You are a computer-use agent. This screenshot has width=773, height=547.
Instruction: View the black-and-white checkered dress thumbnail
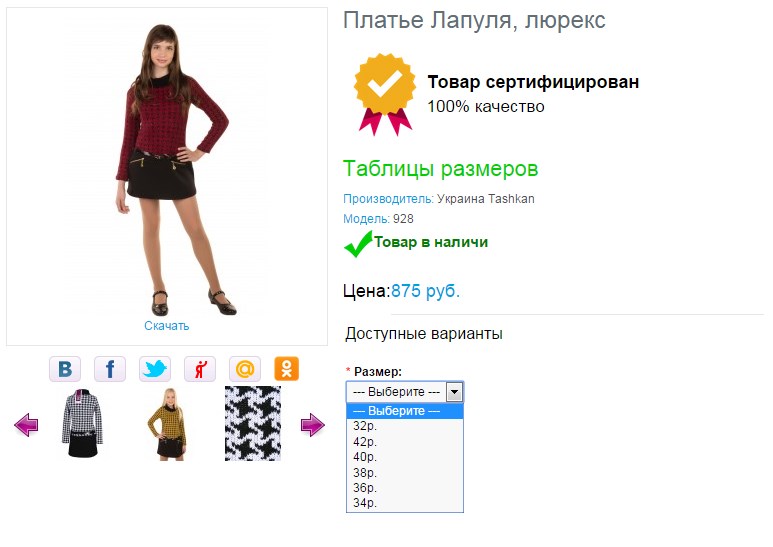(82, 424)
